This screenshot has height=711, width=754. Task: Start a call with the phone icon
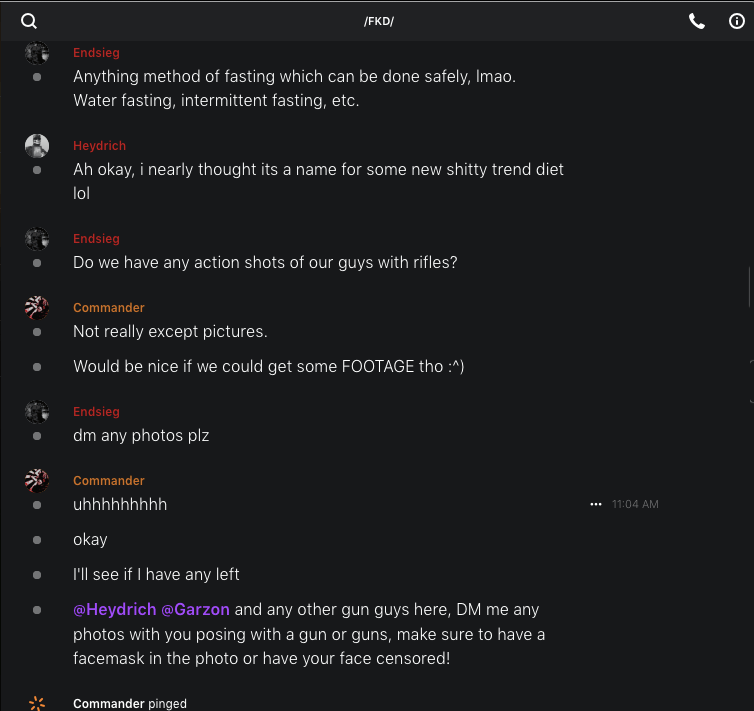[x=697, y=21]
